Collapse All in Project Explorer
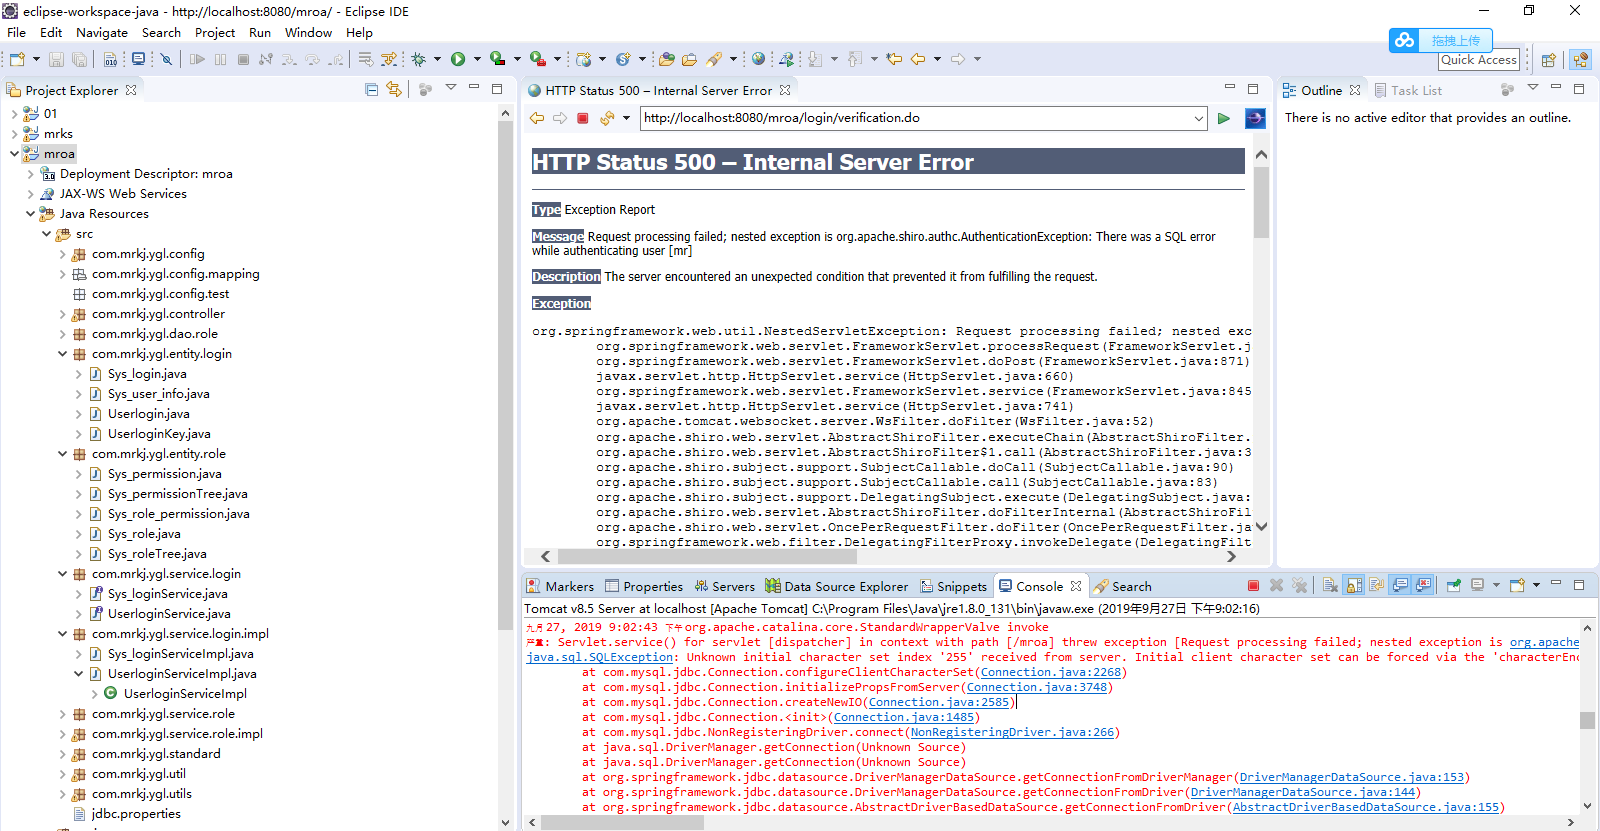The image size is (1600, 831). click(371, 90)
